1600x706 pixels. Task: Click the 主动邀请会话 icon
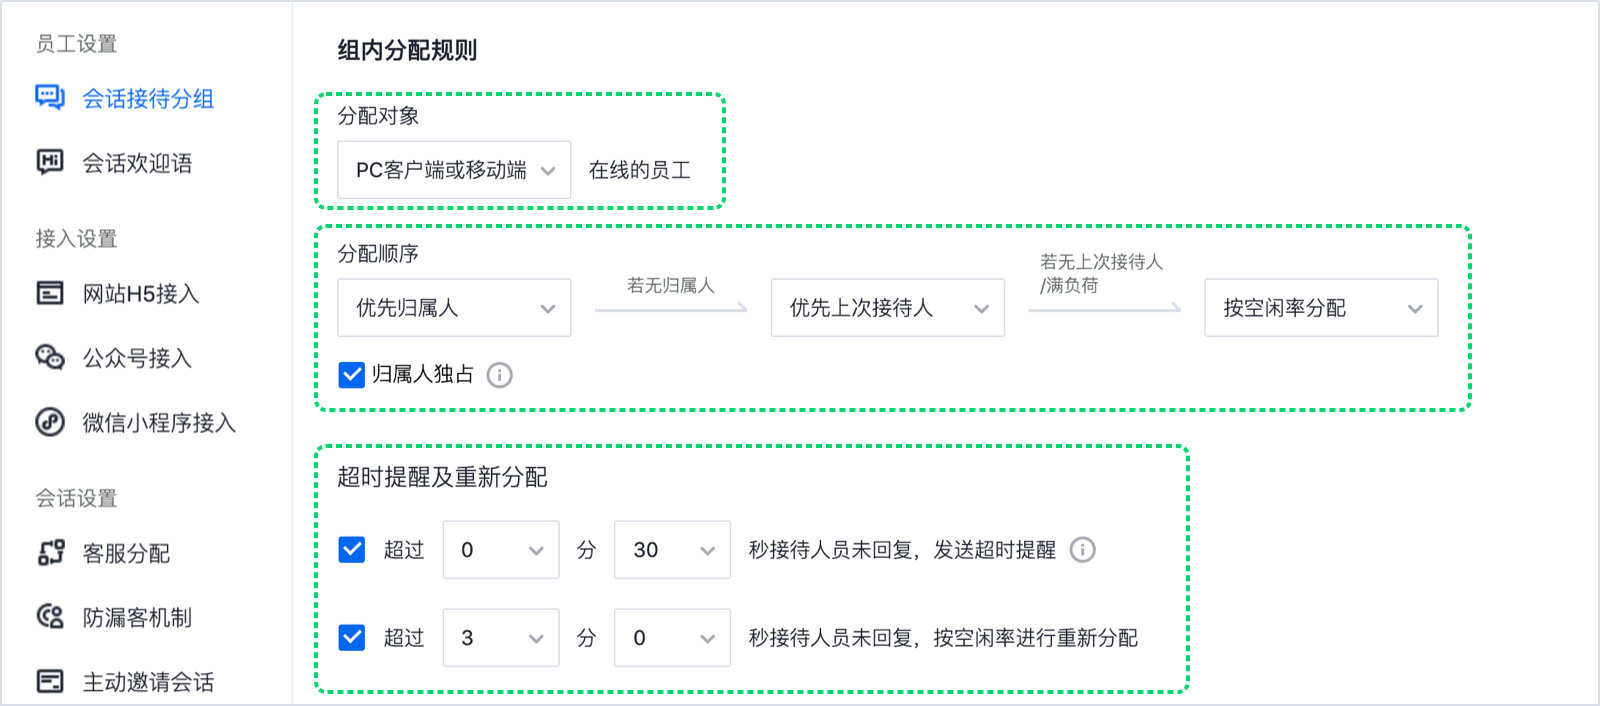coord(50,681)
